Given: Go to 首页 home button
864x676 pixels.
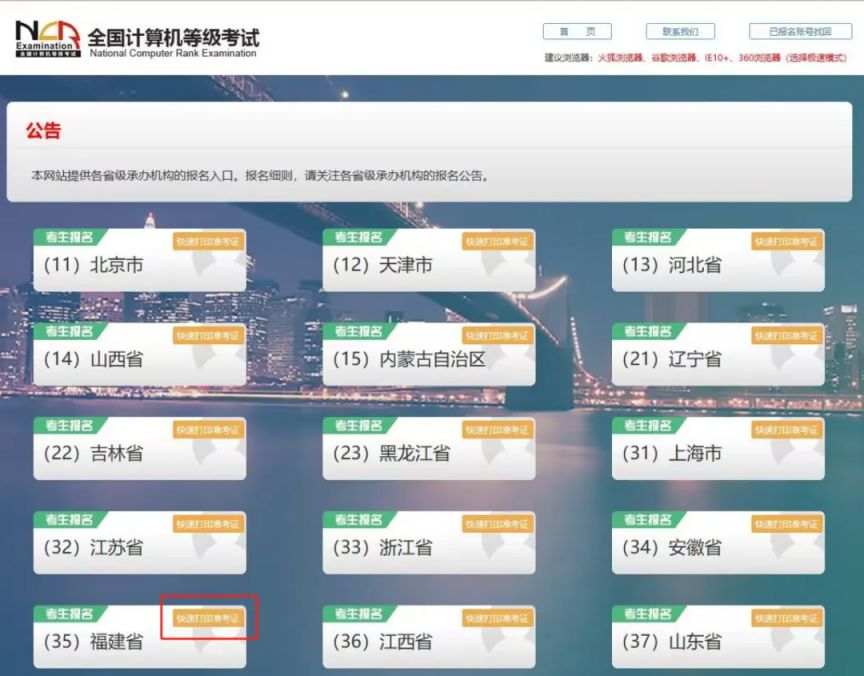Looking at the screenshot, I should coord(577,31).
